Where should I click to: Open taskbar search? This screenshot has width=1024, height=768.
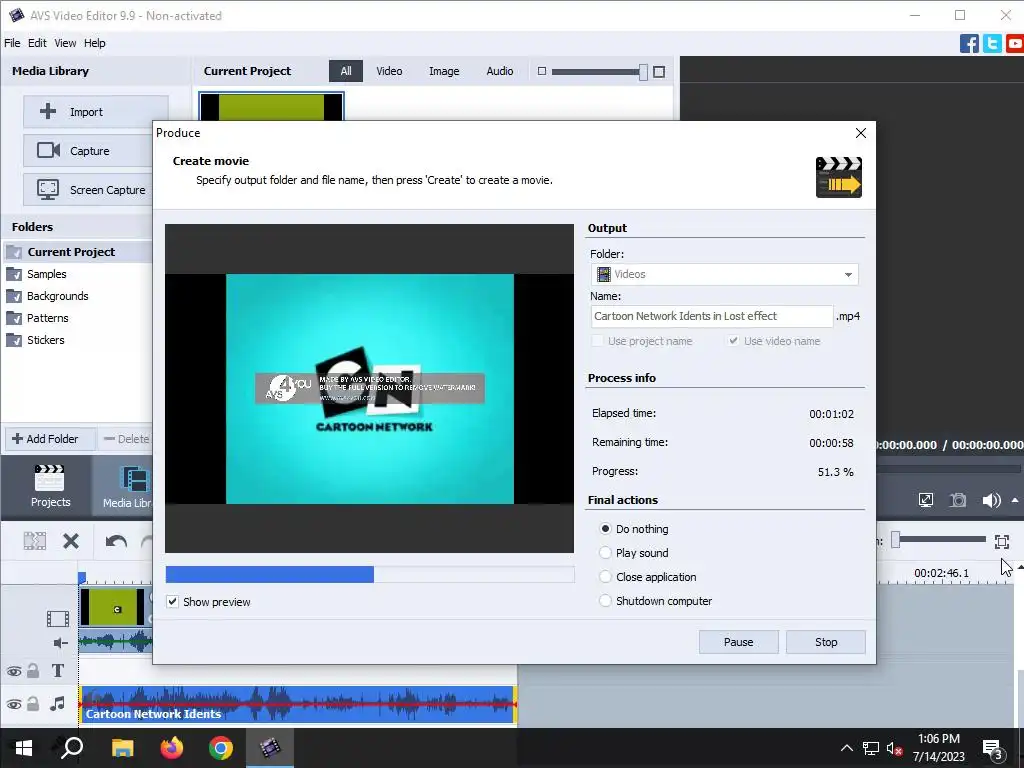[72, 747]
